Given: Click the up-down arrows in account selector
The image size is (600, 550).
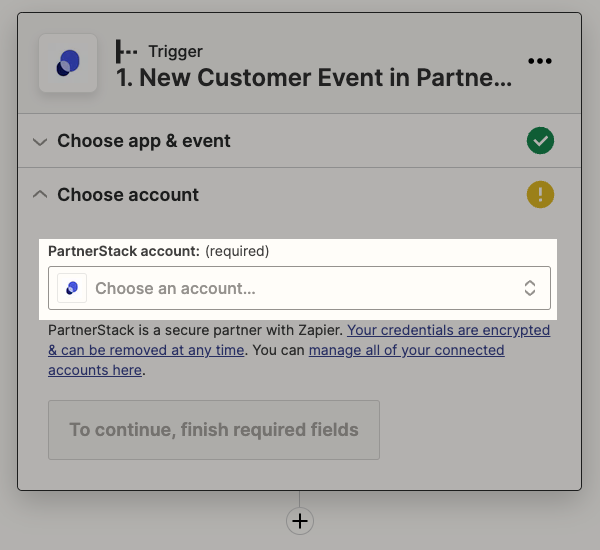Looking at the screenshot, I should (x=530, y=288).
